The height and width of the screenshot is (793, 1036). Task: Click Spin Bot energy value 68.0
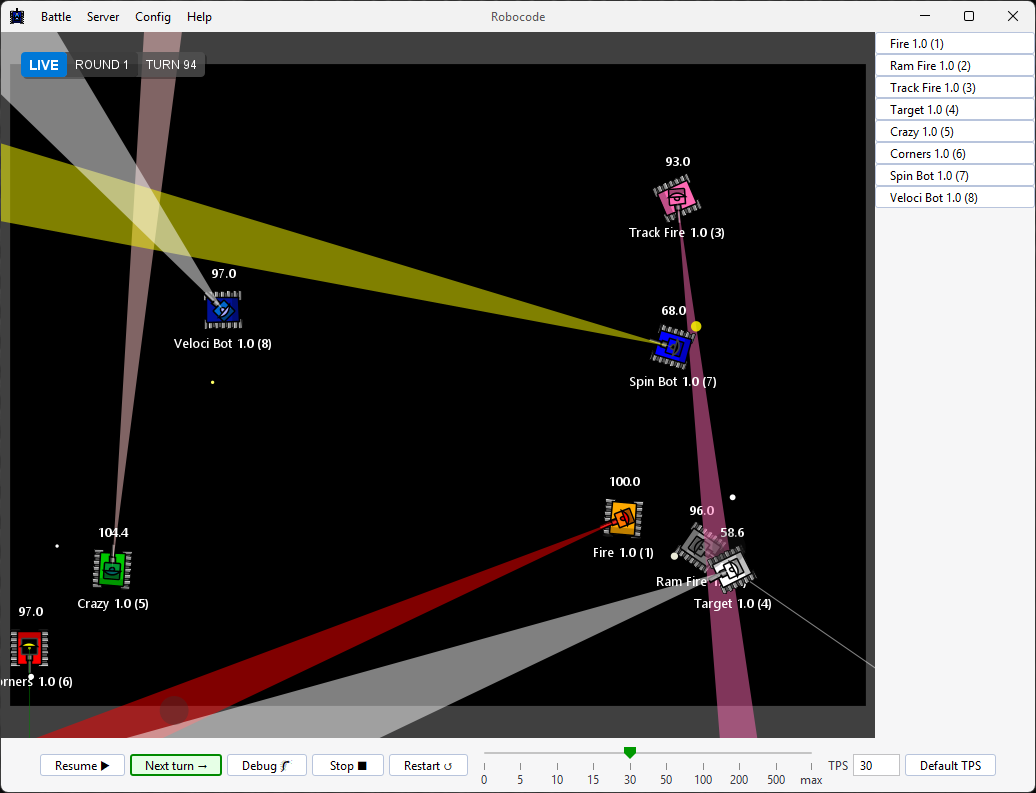[x=674, y=311]
